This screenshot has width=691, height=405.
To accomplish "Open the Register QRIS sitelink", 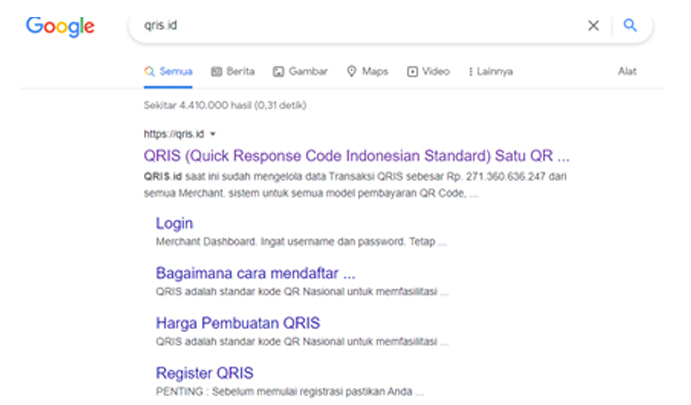I will pos(204,373).
